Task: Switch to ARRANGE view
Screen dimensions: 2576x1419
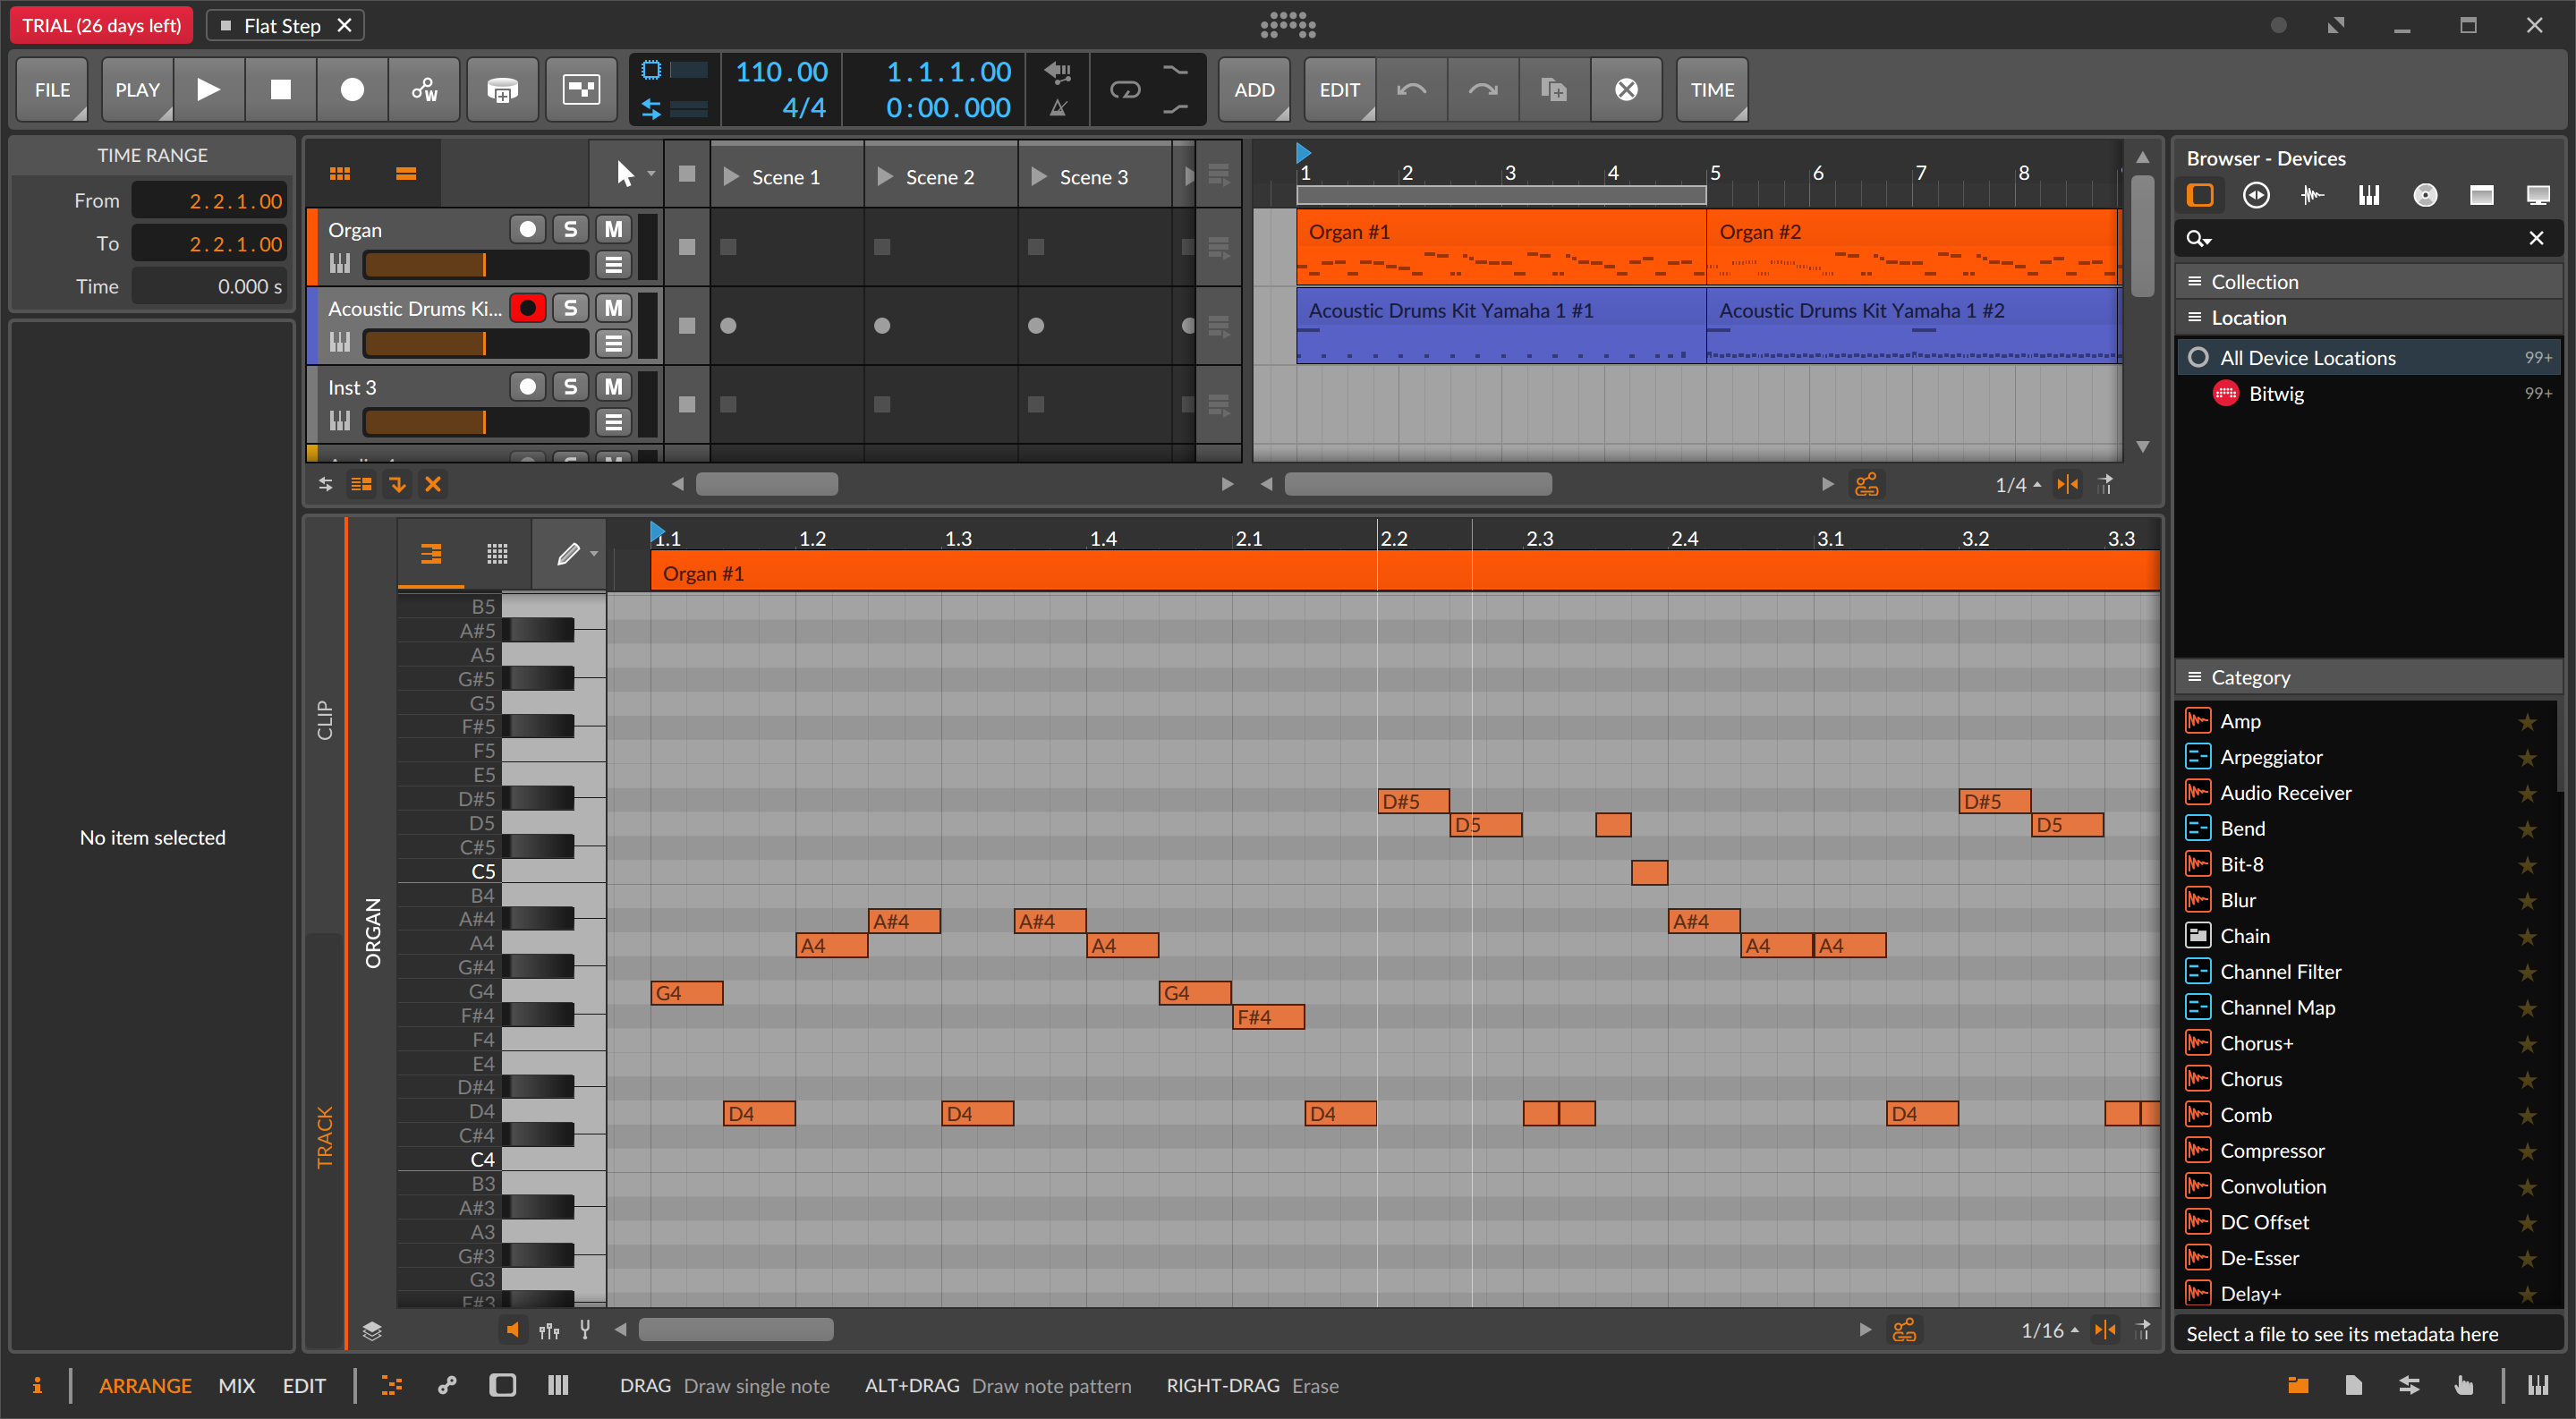Action: (145, 1386)
